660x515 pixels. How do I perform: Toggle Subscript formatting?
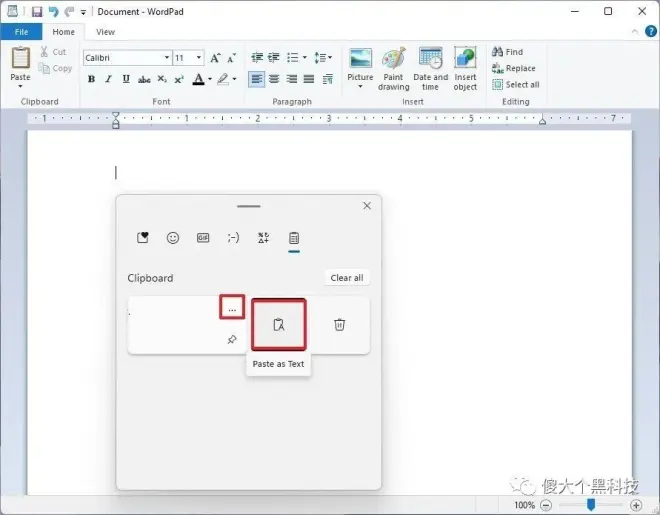click(162, 79)
